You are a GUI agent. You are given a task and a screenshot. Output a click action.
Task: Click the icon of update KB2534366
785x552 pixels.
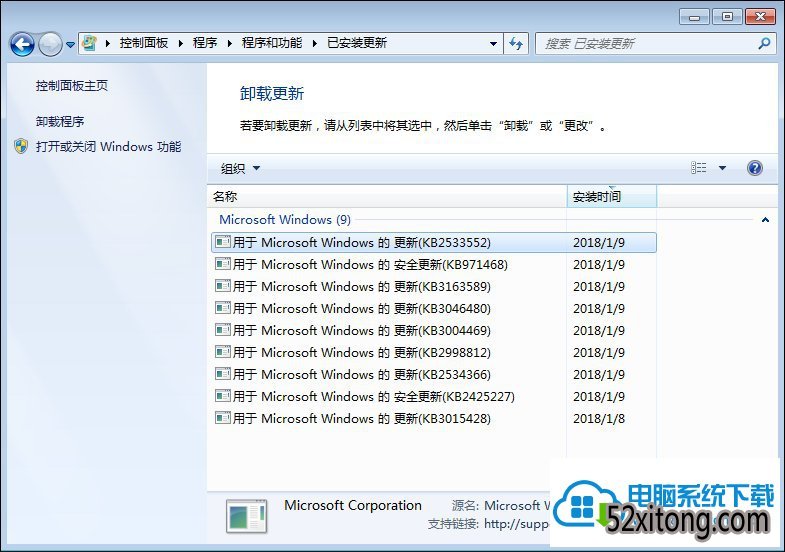pos(223,374)
